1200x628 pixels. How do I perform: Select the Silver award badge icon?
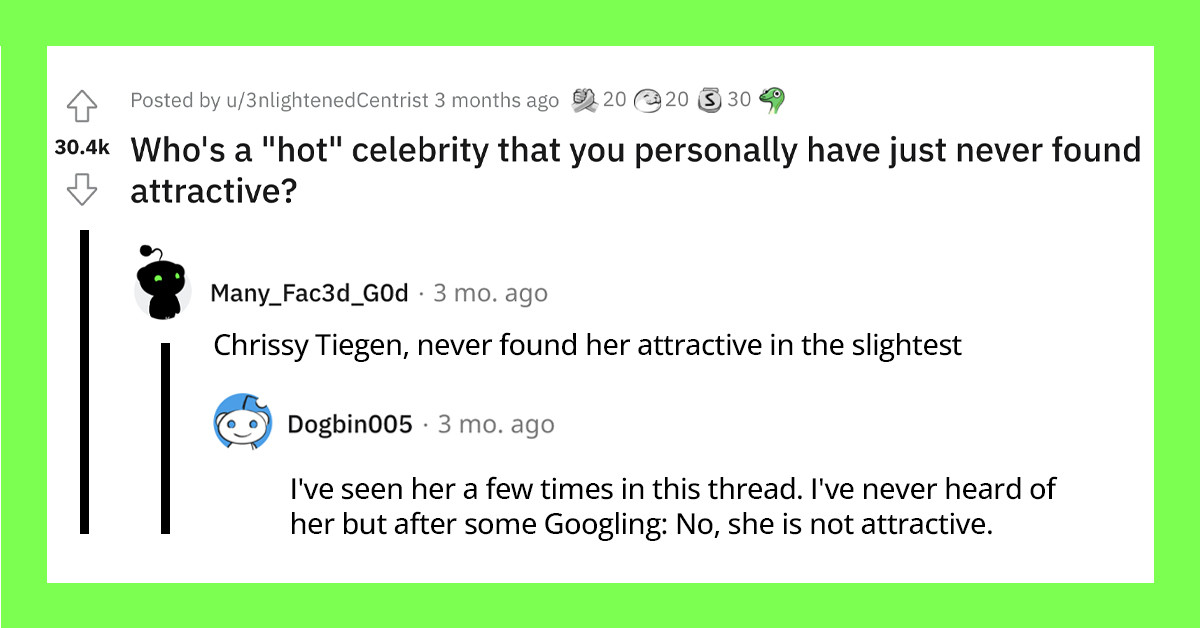point(710,99)
